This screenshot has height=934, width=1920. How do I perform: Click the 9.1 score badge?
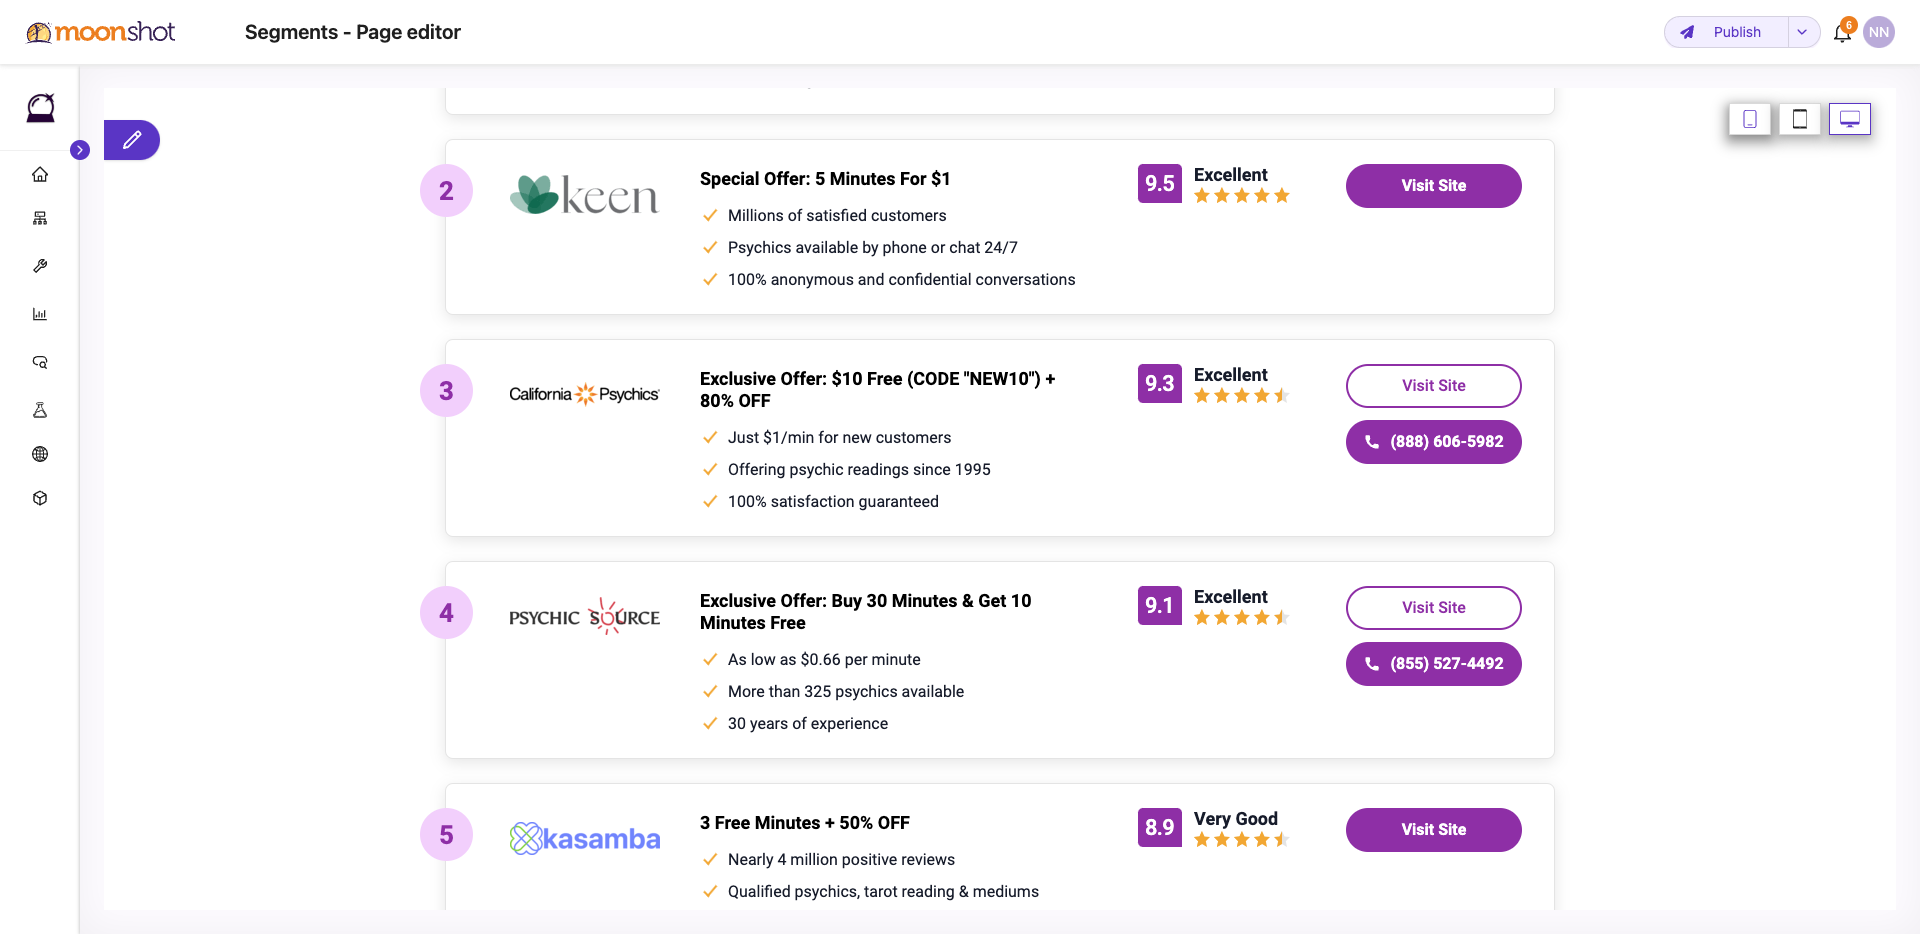pyautogui.click(x=1160, y=606)
